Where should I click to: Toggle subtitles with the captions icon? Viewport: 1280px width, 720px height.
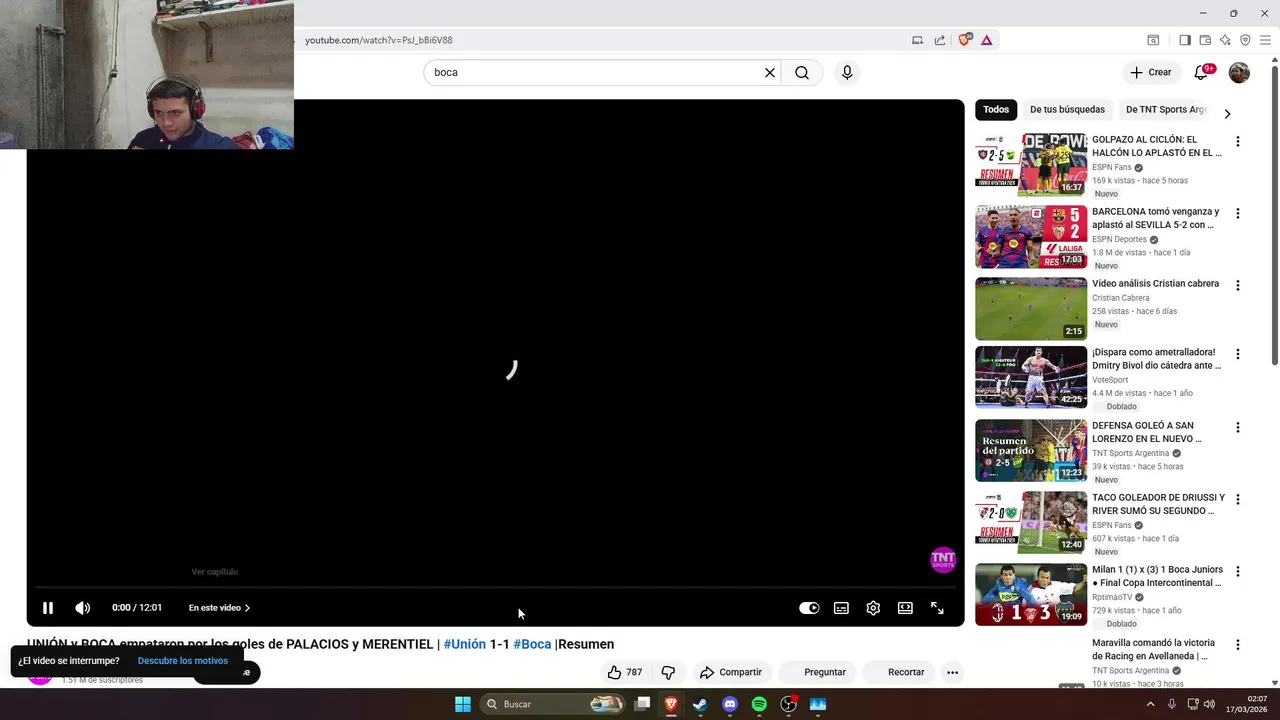tap(841, 608)
